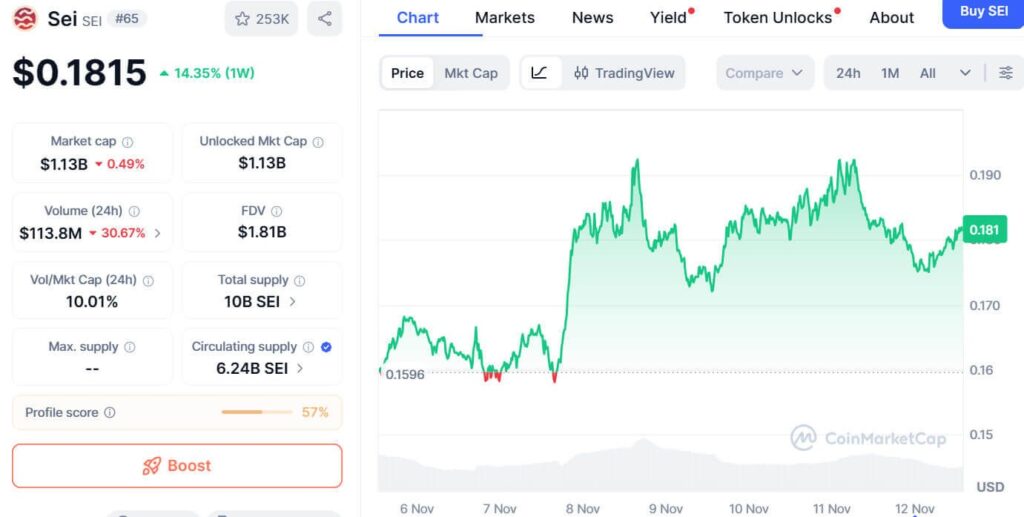Click the Profile score progress bar
Image resolution: width=1024 pixels, height=517 pixels.
pyautogui.click(x=255, y=412)
